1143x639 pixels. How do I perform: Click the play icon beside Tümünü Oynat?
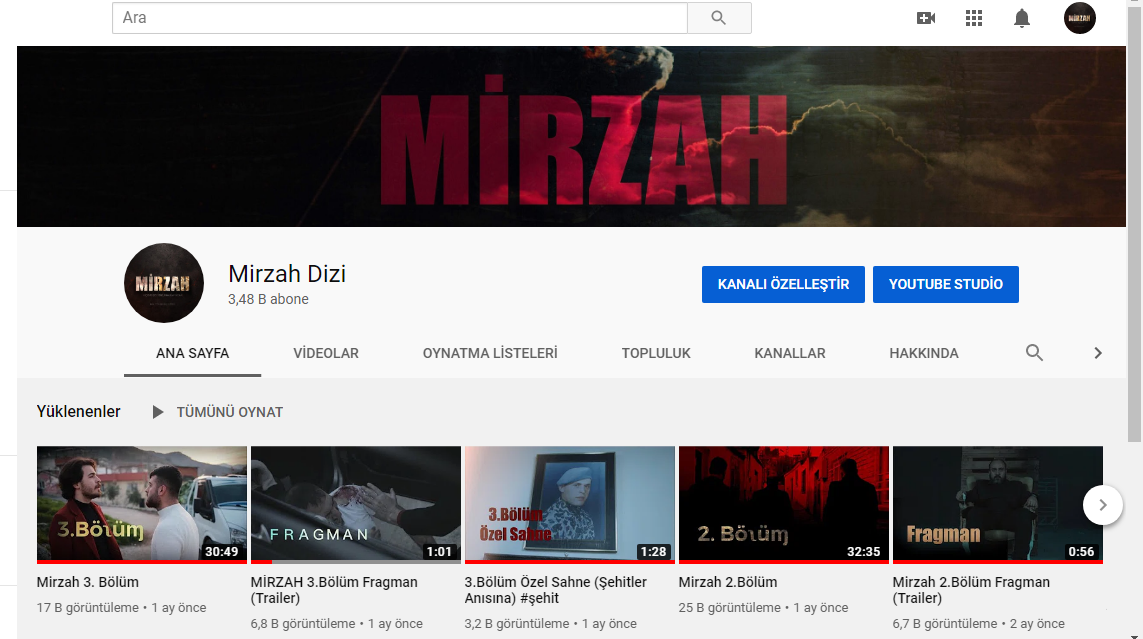(x=157, y=412)
